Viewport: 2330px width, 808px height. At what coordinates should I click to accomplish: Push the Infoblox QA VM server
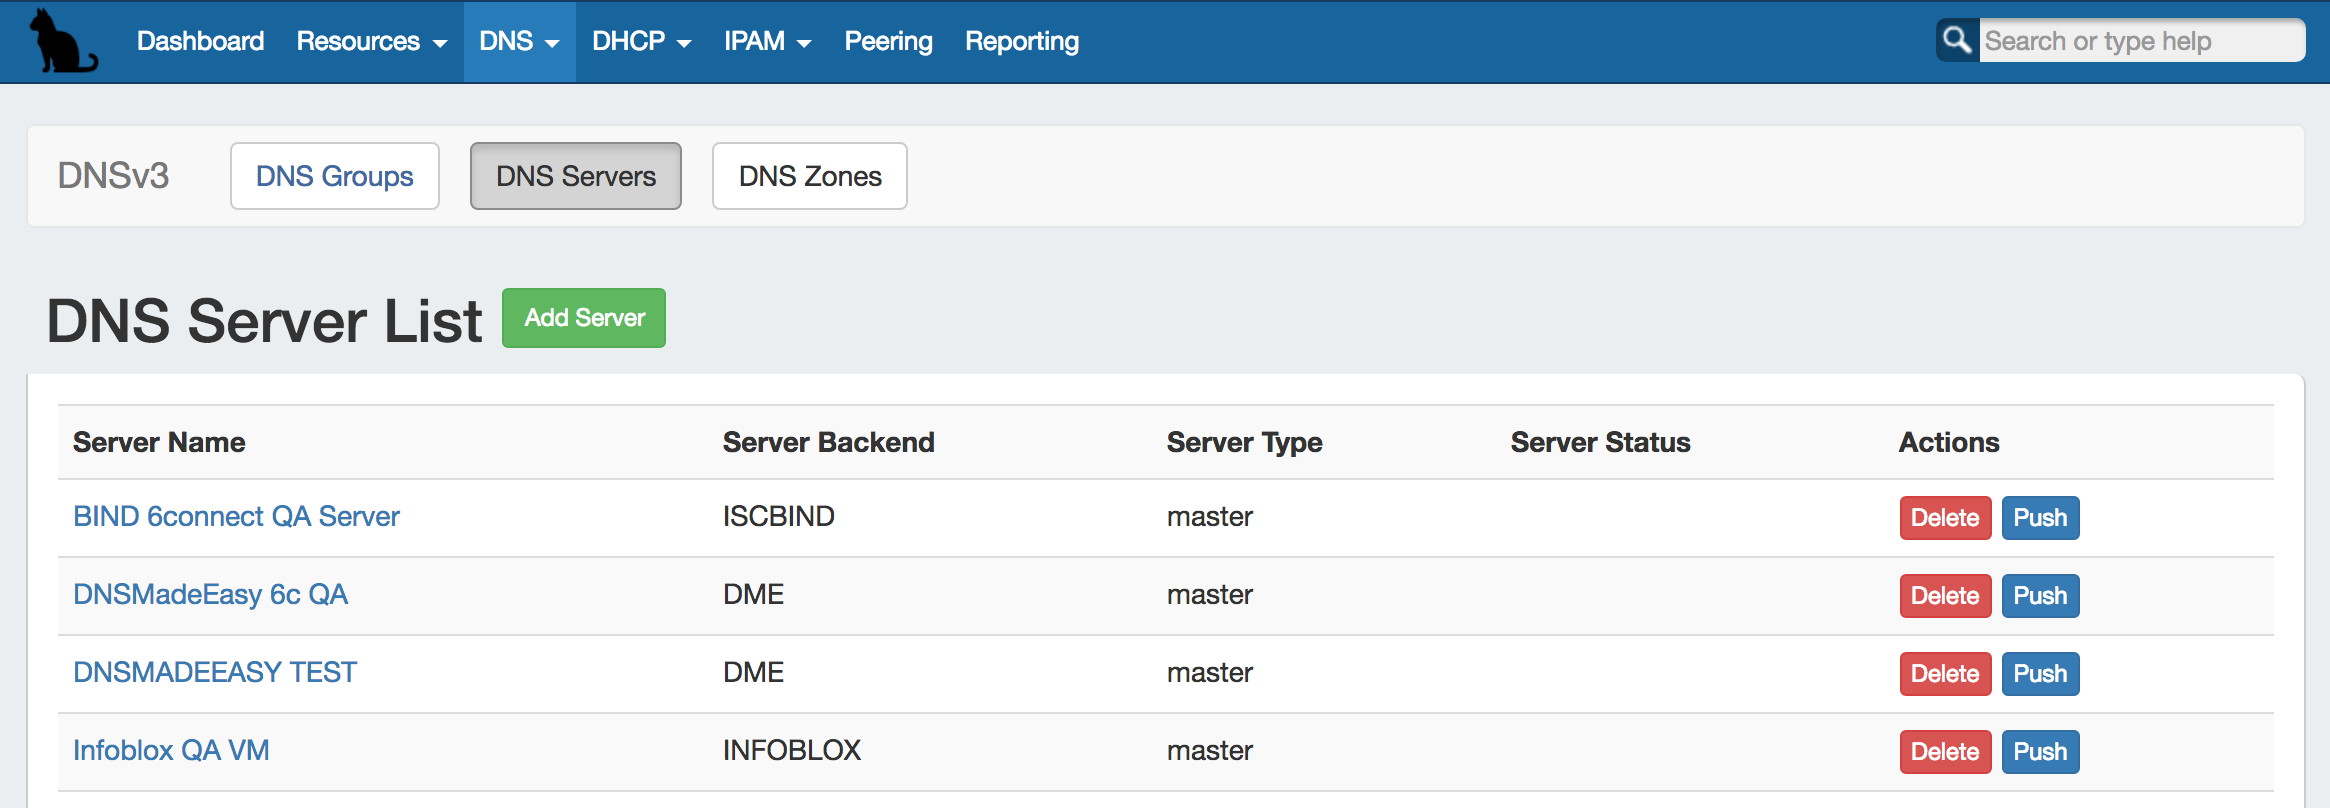click(x=2039, y=752)
